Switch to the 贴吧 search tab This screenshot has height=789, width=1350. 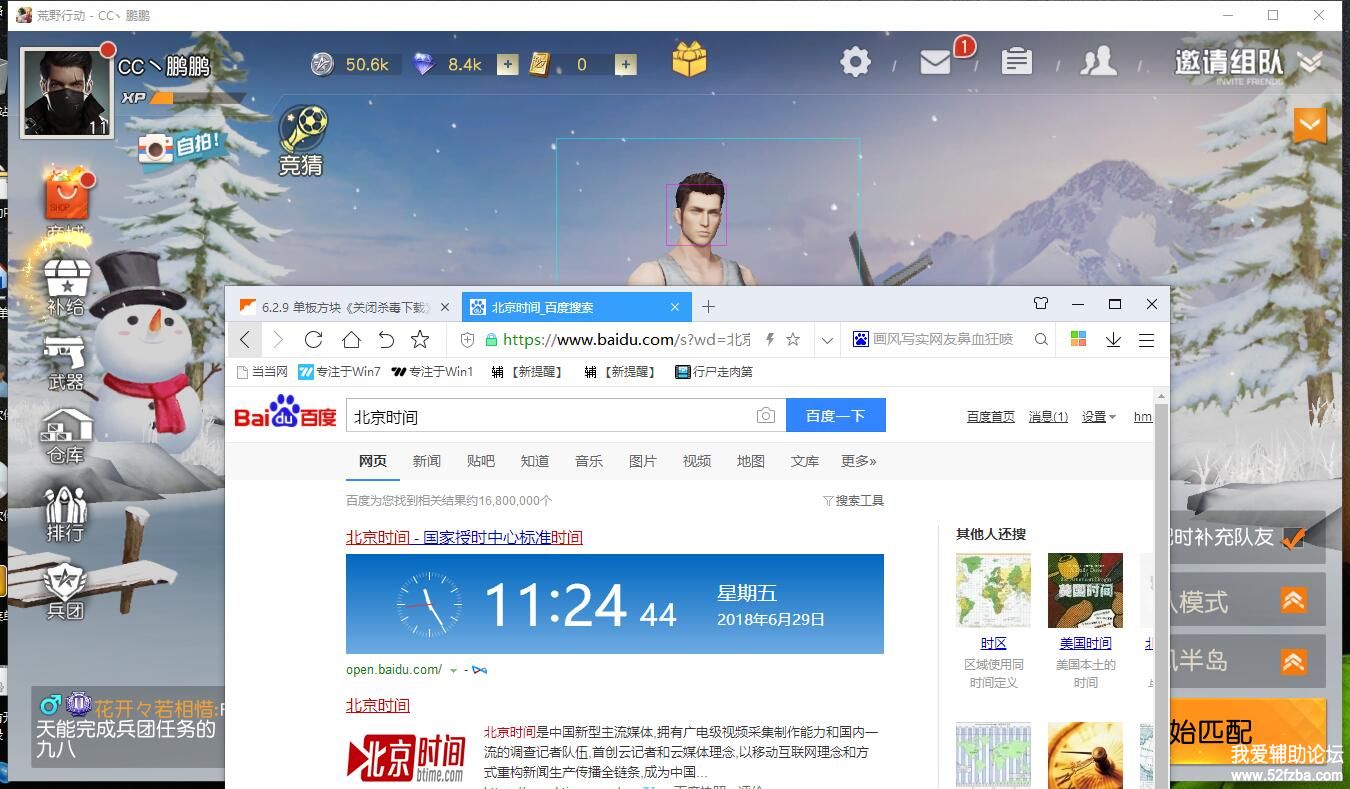click(x=481, y=461)
